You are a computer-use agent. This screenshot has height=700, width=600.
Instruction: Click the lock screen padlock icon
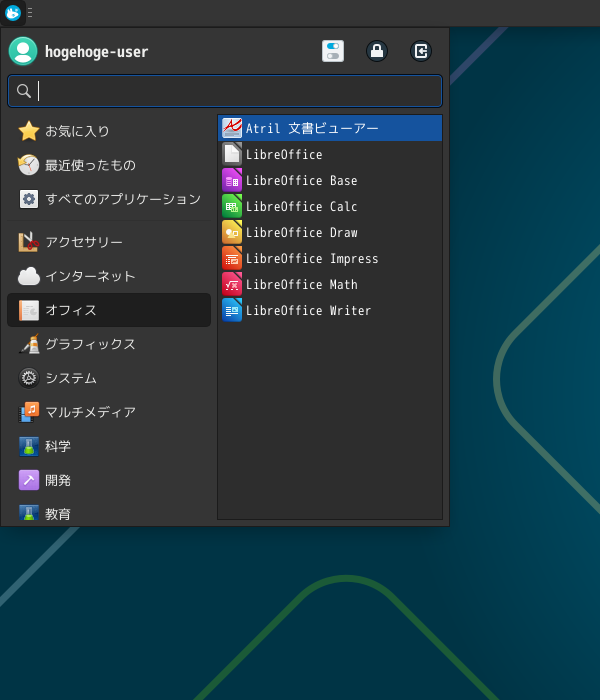point(377,51)
